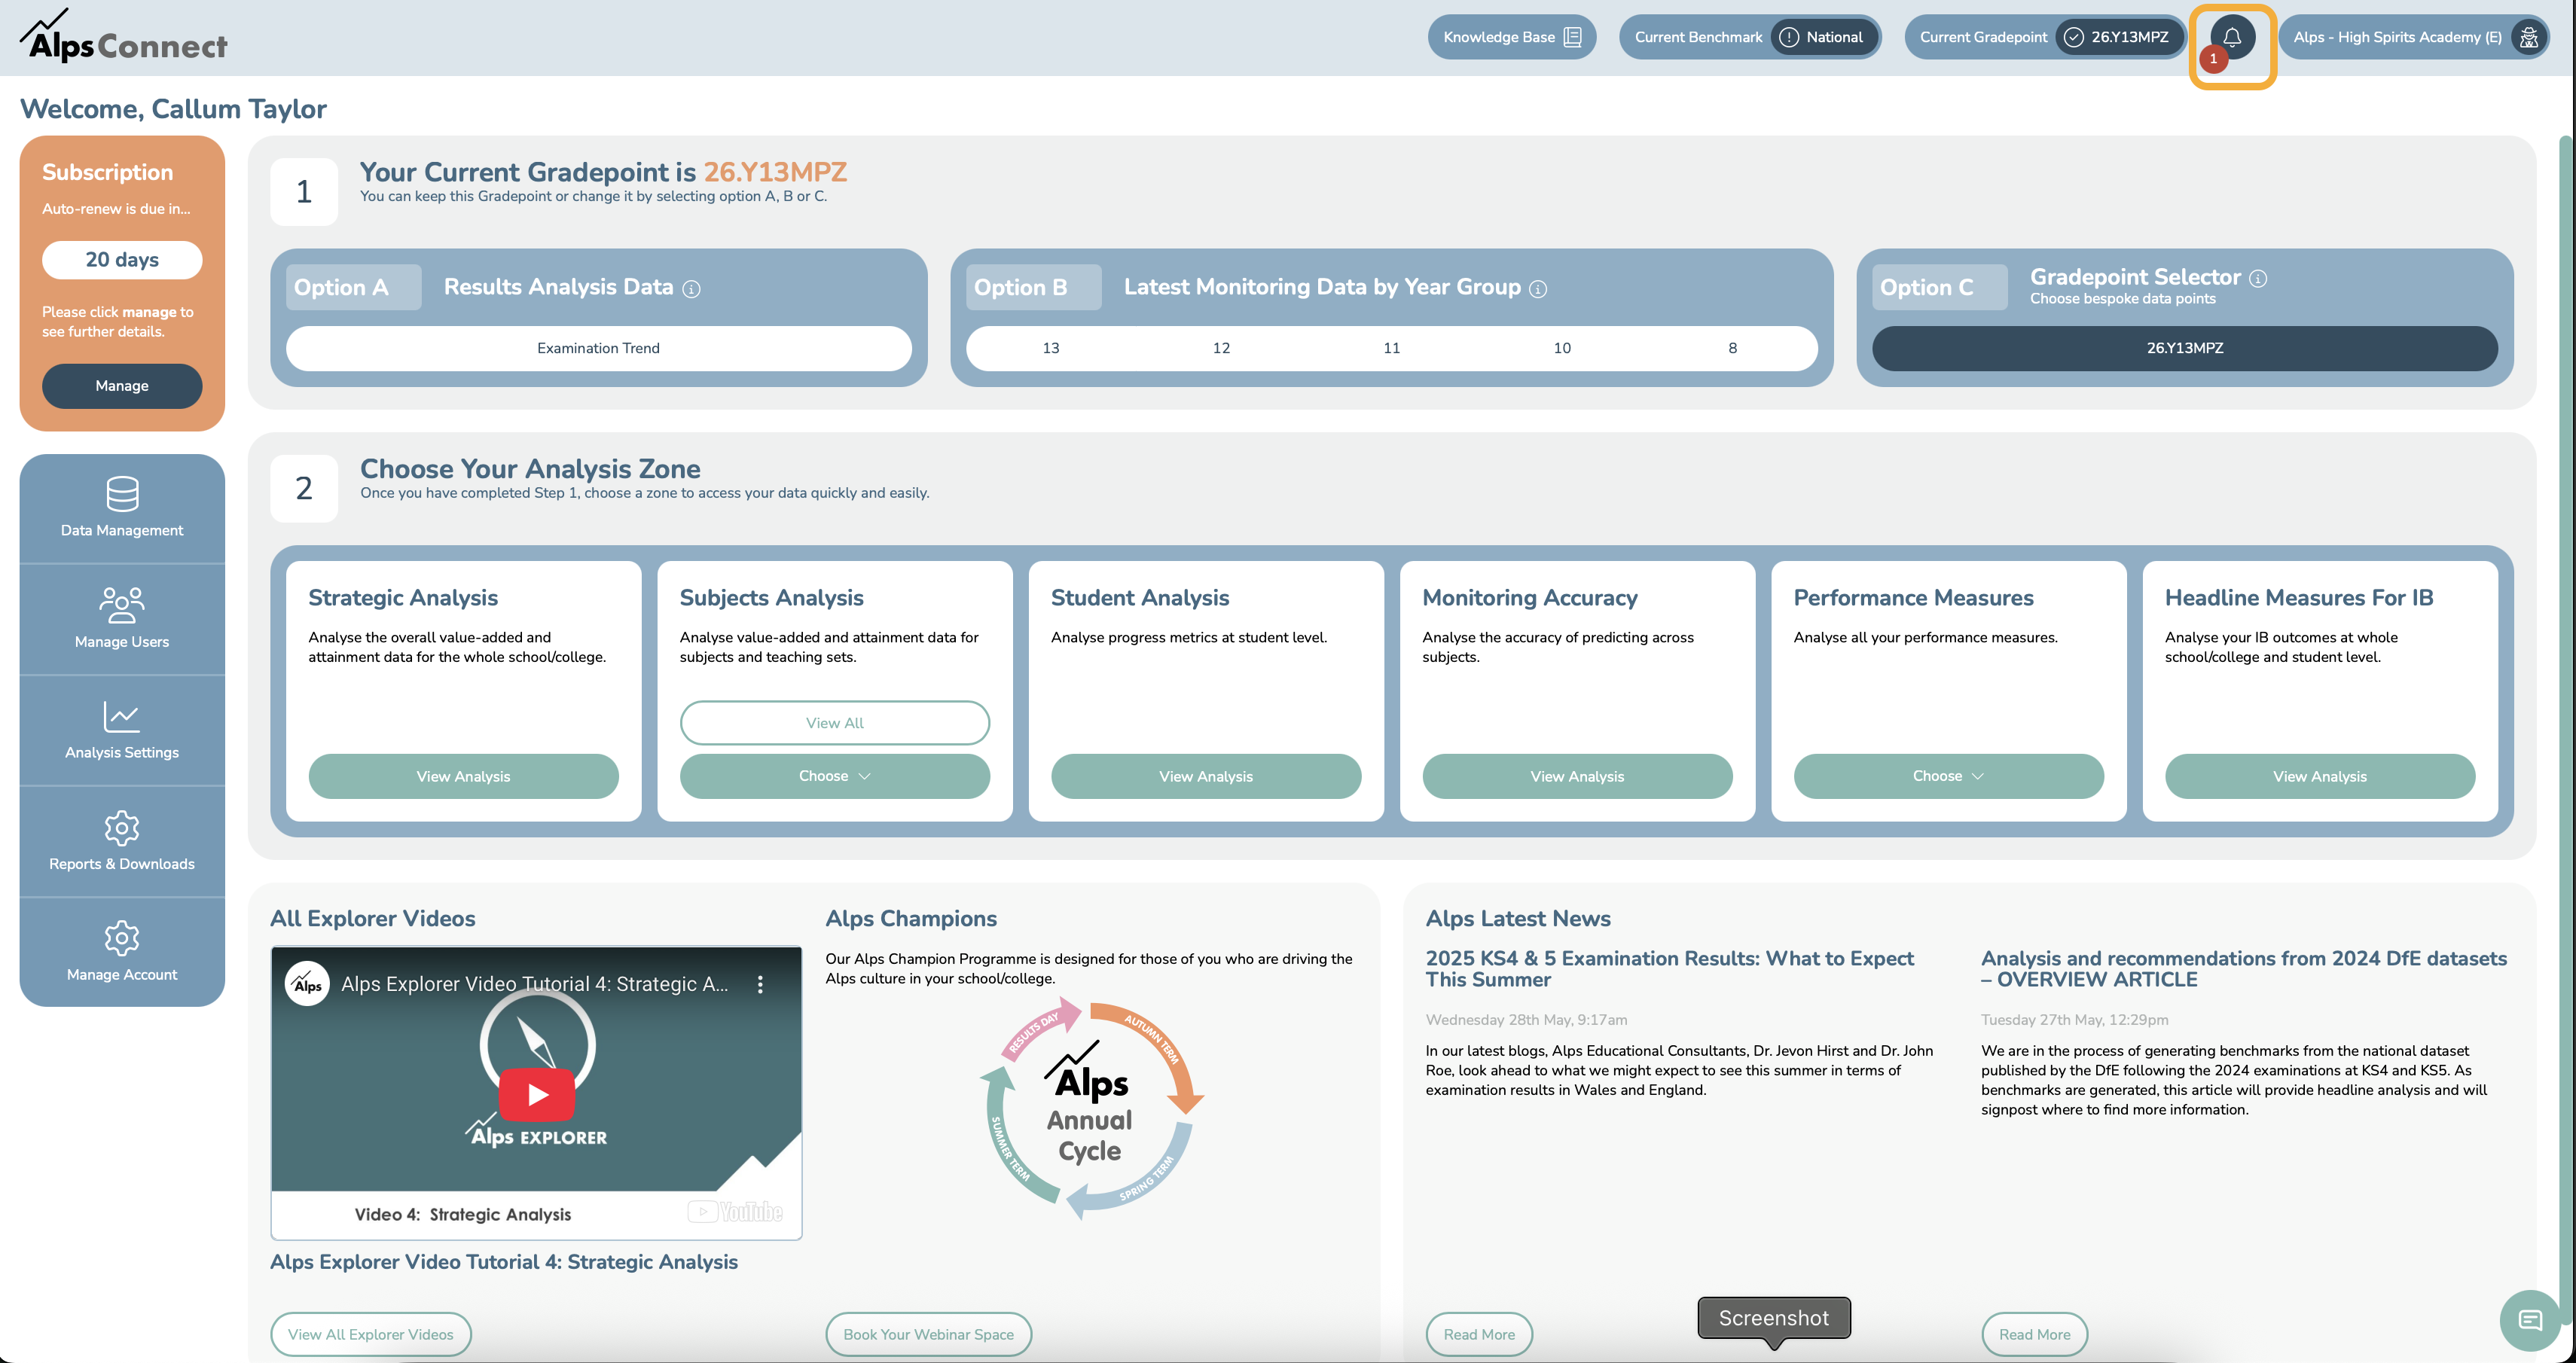This screenshot has height=1363, width=2576.
Task: Open the 2025 KS4 & 5 Examination Results headline
Action: pyautogui.click(x=1669, y=969)
